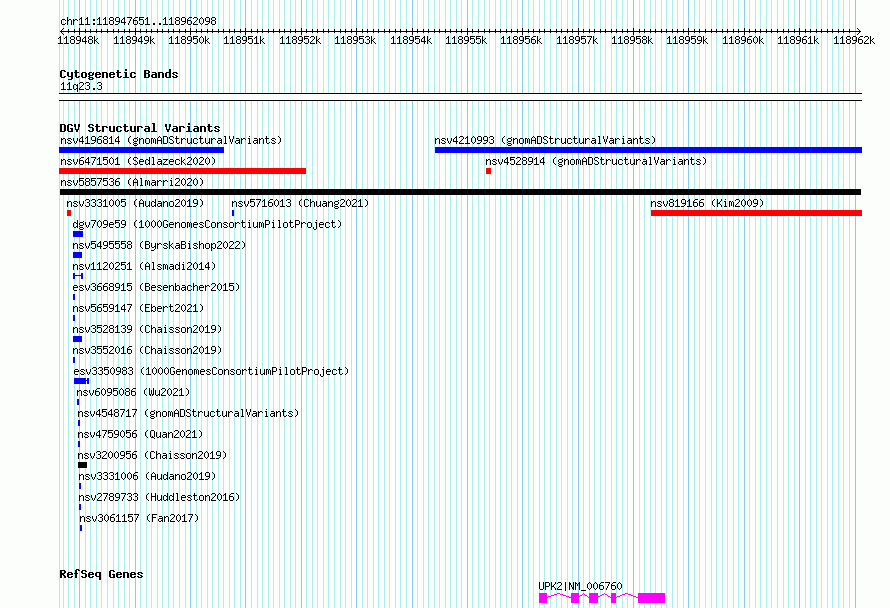Open nsv3331006 Audano2019 label
The width and height of the screenshot is (890, 608).
pyautogui.click(x=147, y=476)
